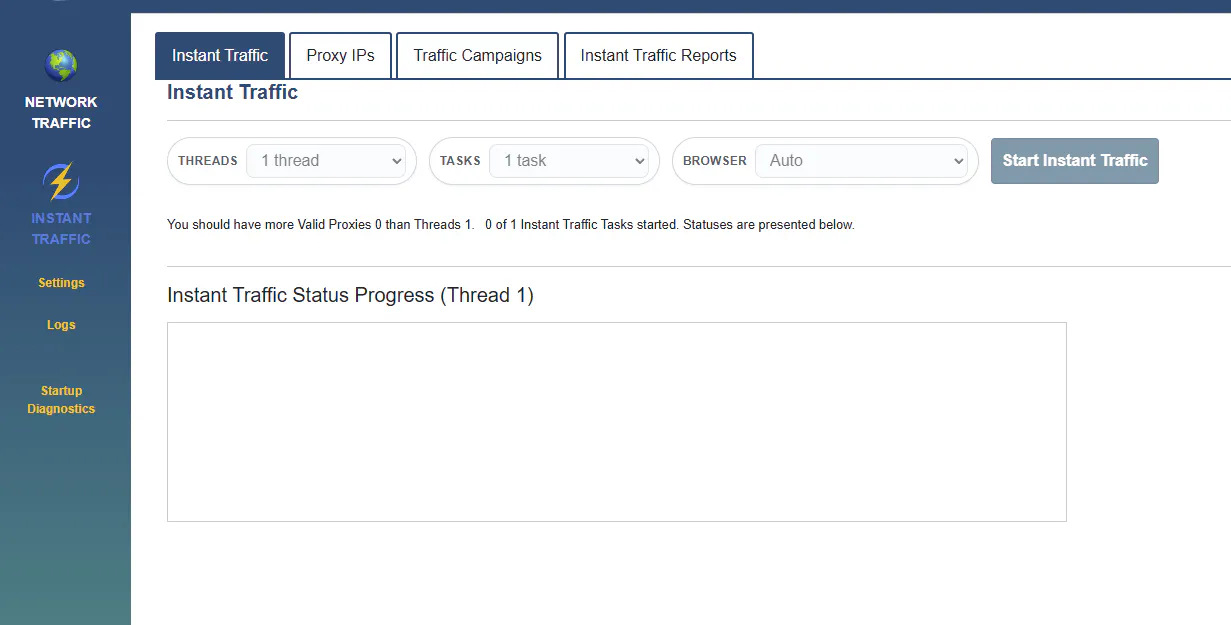1231x625 pixels.
Task: Click the Instant Traffic lightning bolt icon
Action: tap(61, 182)
